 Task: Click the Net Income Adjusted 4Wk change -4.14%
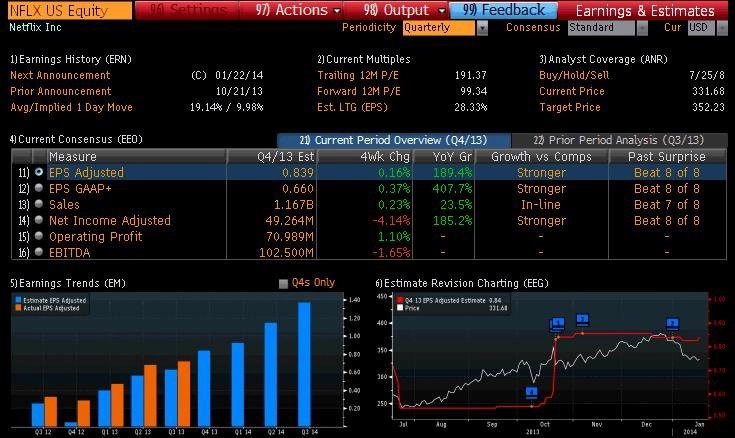(391, 220)
